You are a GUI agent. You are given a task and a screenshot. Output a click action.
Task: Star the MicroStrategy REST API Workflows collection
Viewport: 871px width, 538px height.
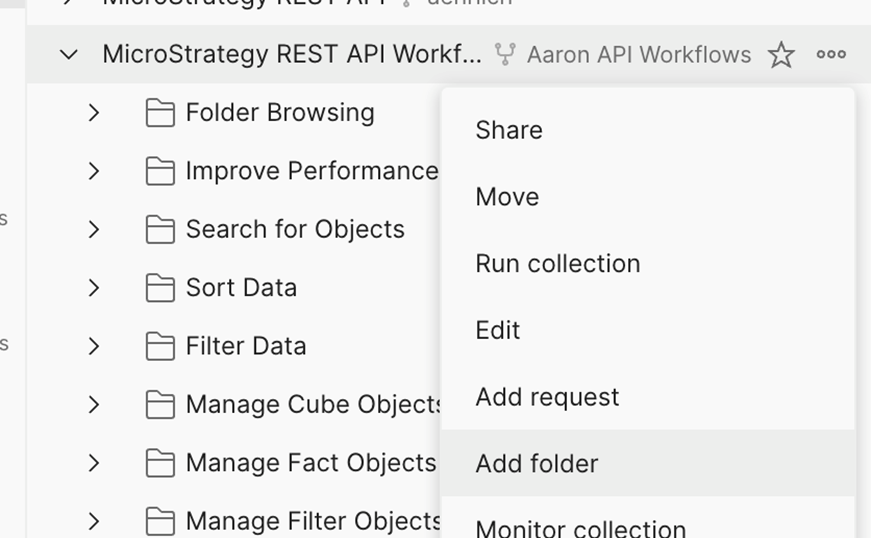tap(781, 55)
